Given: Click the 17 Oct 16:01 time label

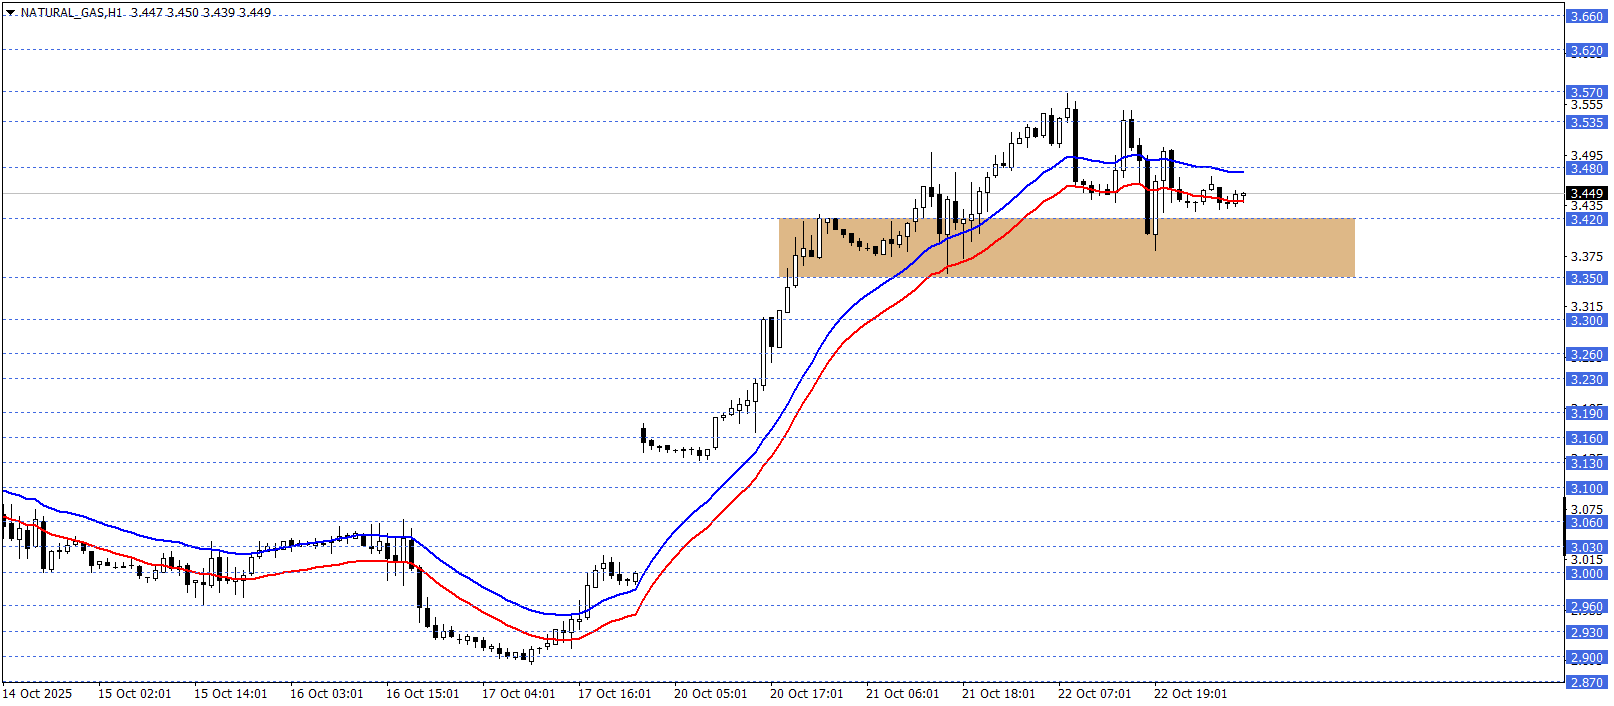Looking at the screenshot, I should pos(614,694).
